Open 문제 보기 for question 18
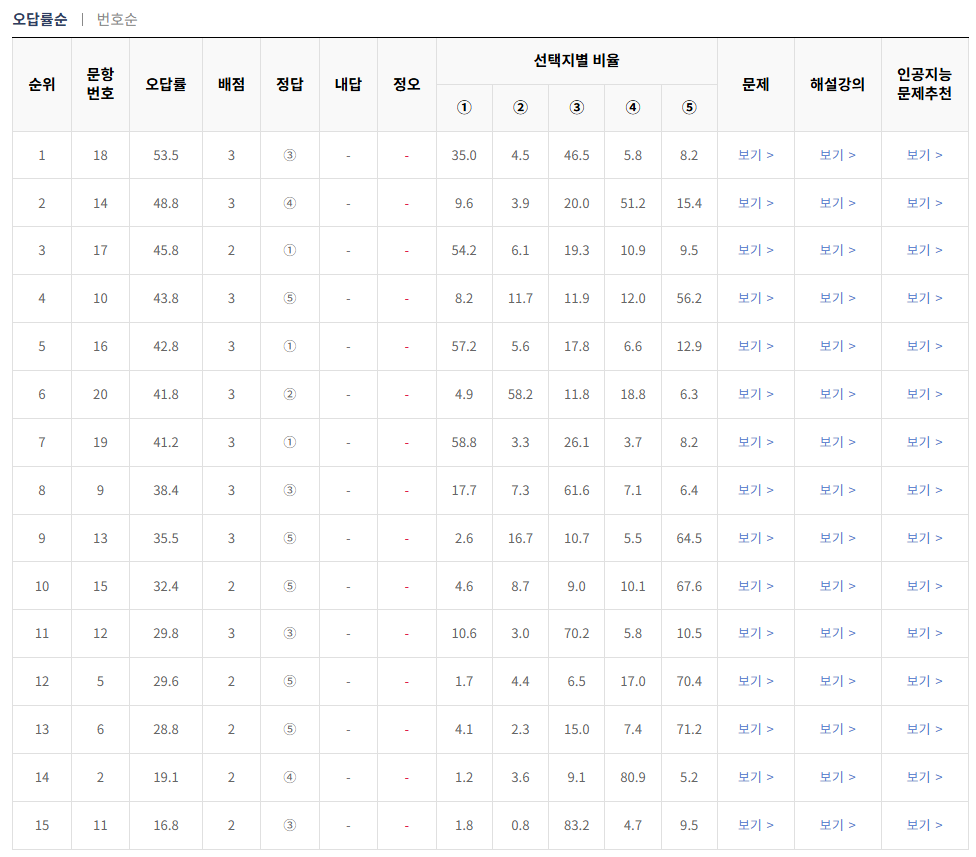This screenshot has width=976, height=857. 753,155
